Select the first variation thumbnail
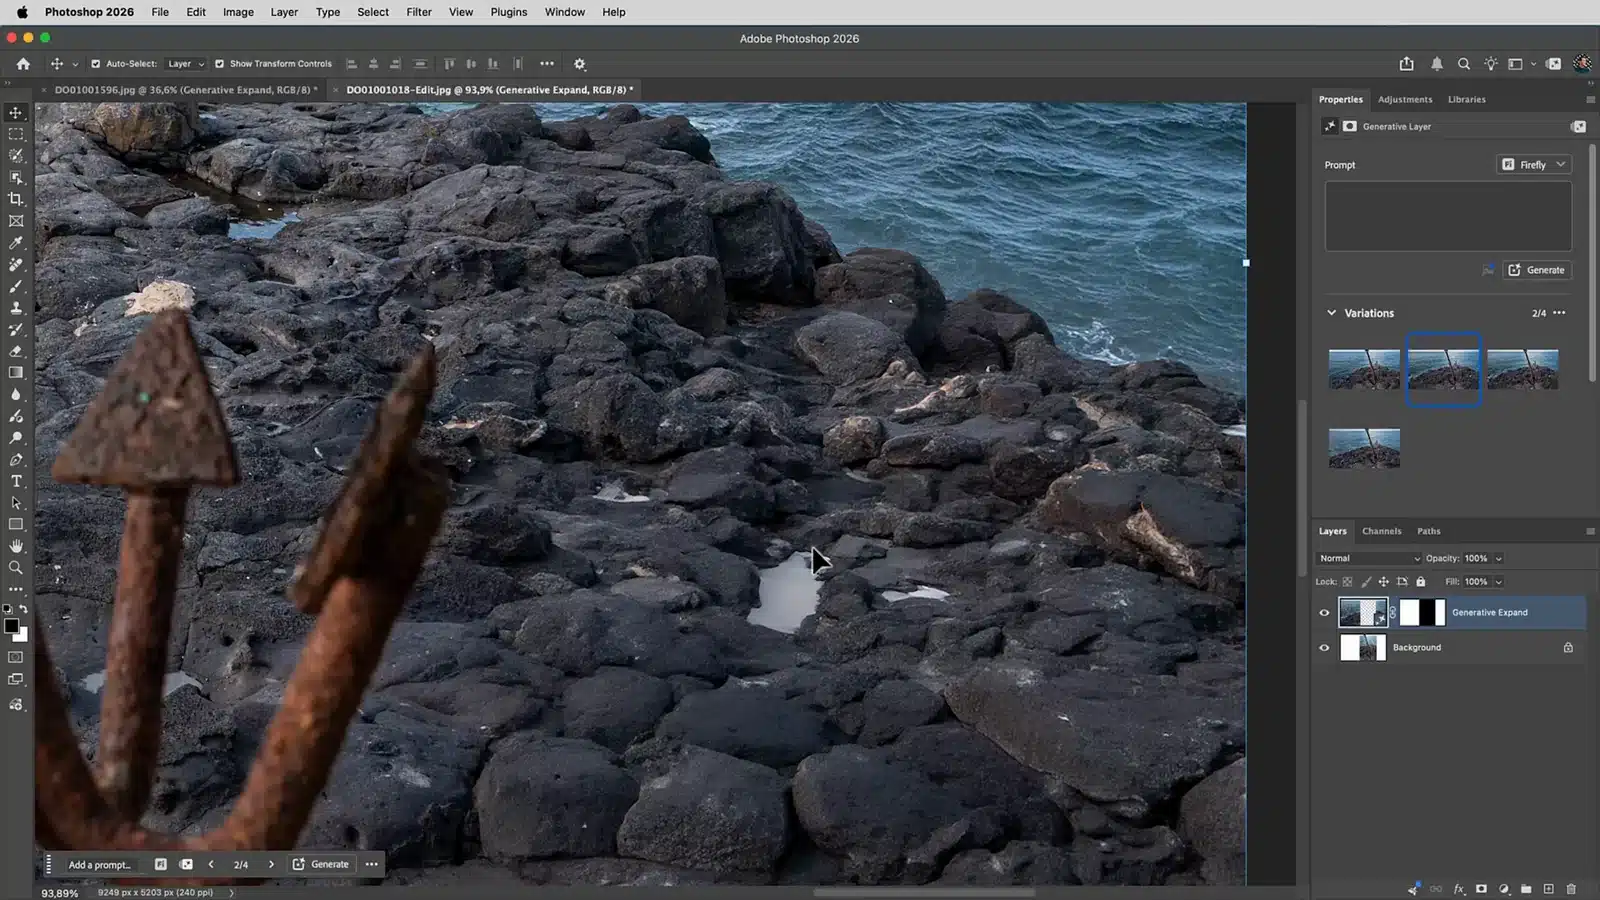The image size is (1600, 900). pos(1364,370)
